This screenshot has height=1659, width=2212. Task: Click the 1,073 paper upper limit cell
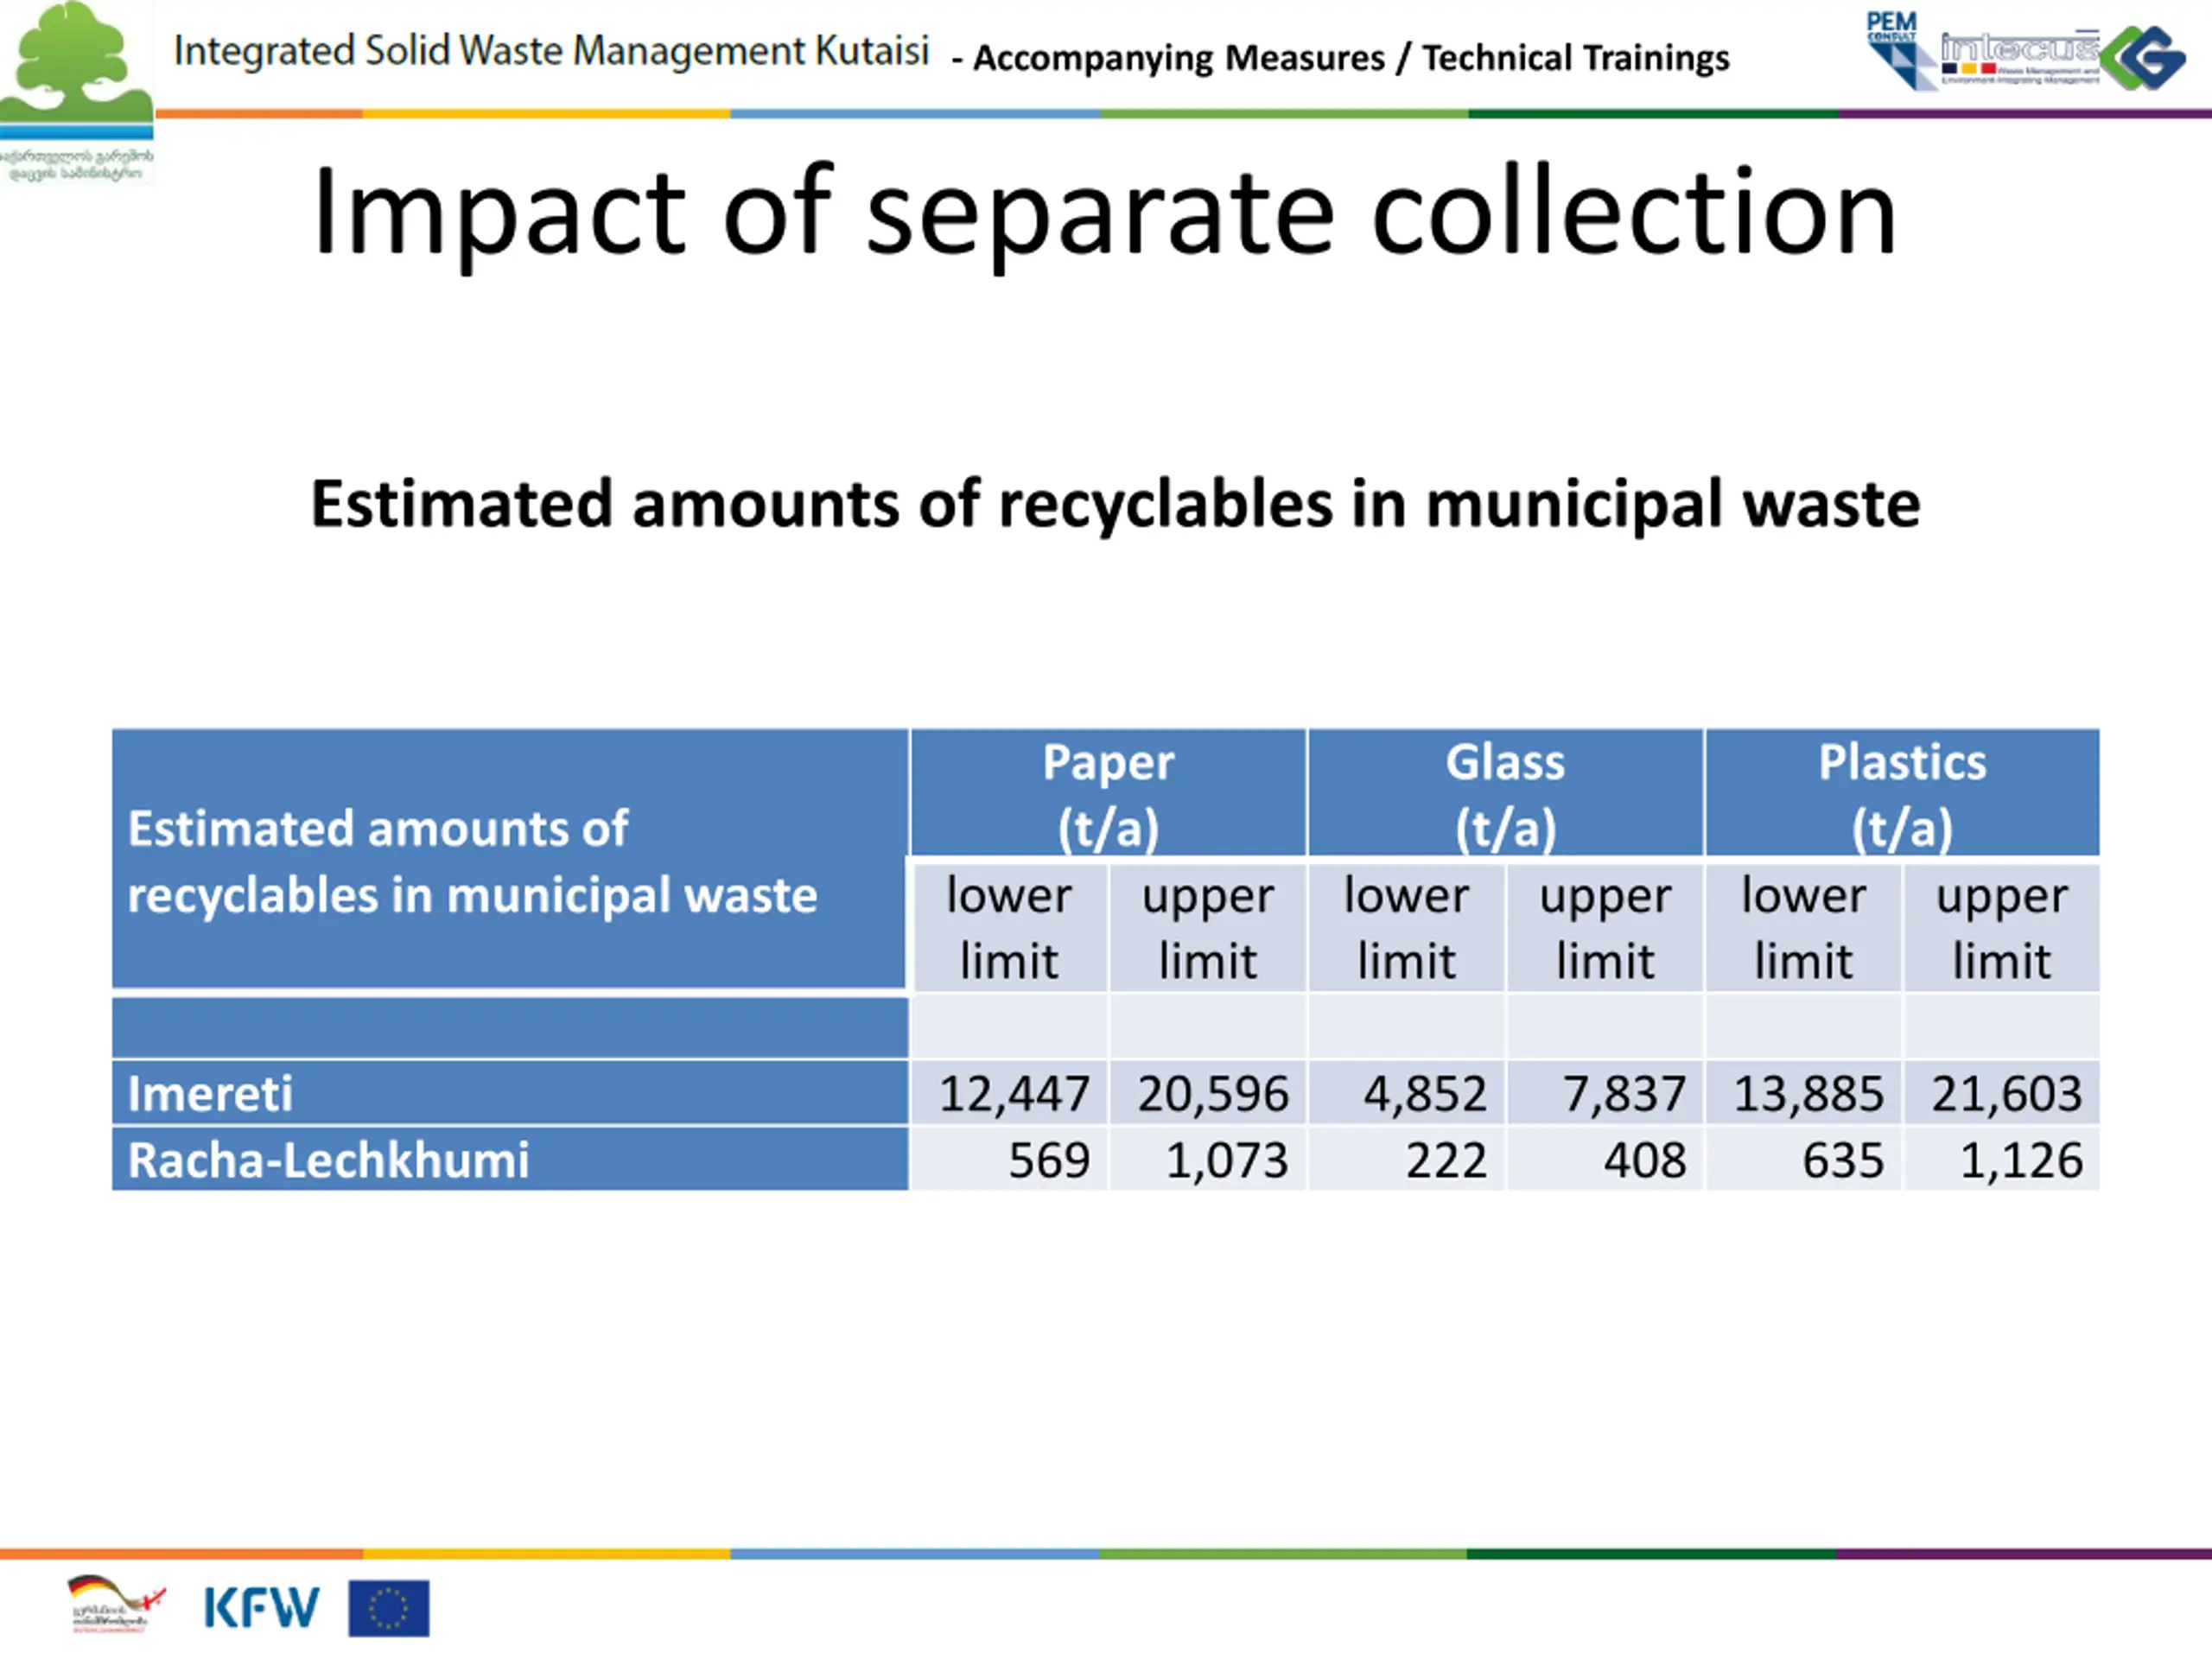pos(1208,1159)
